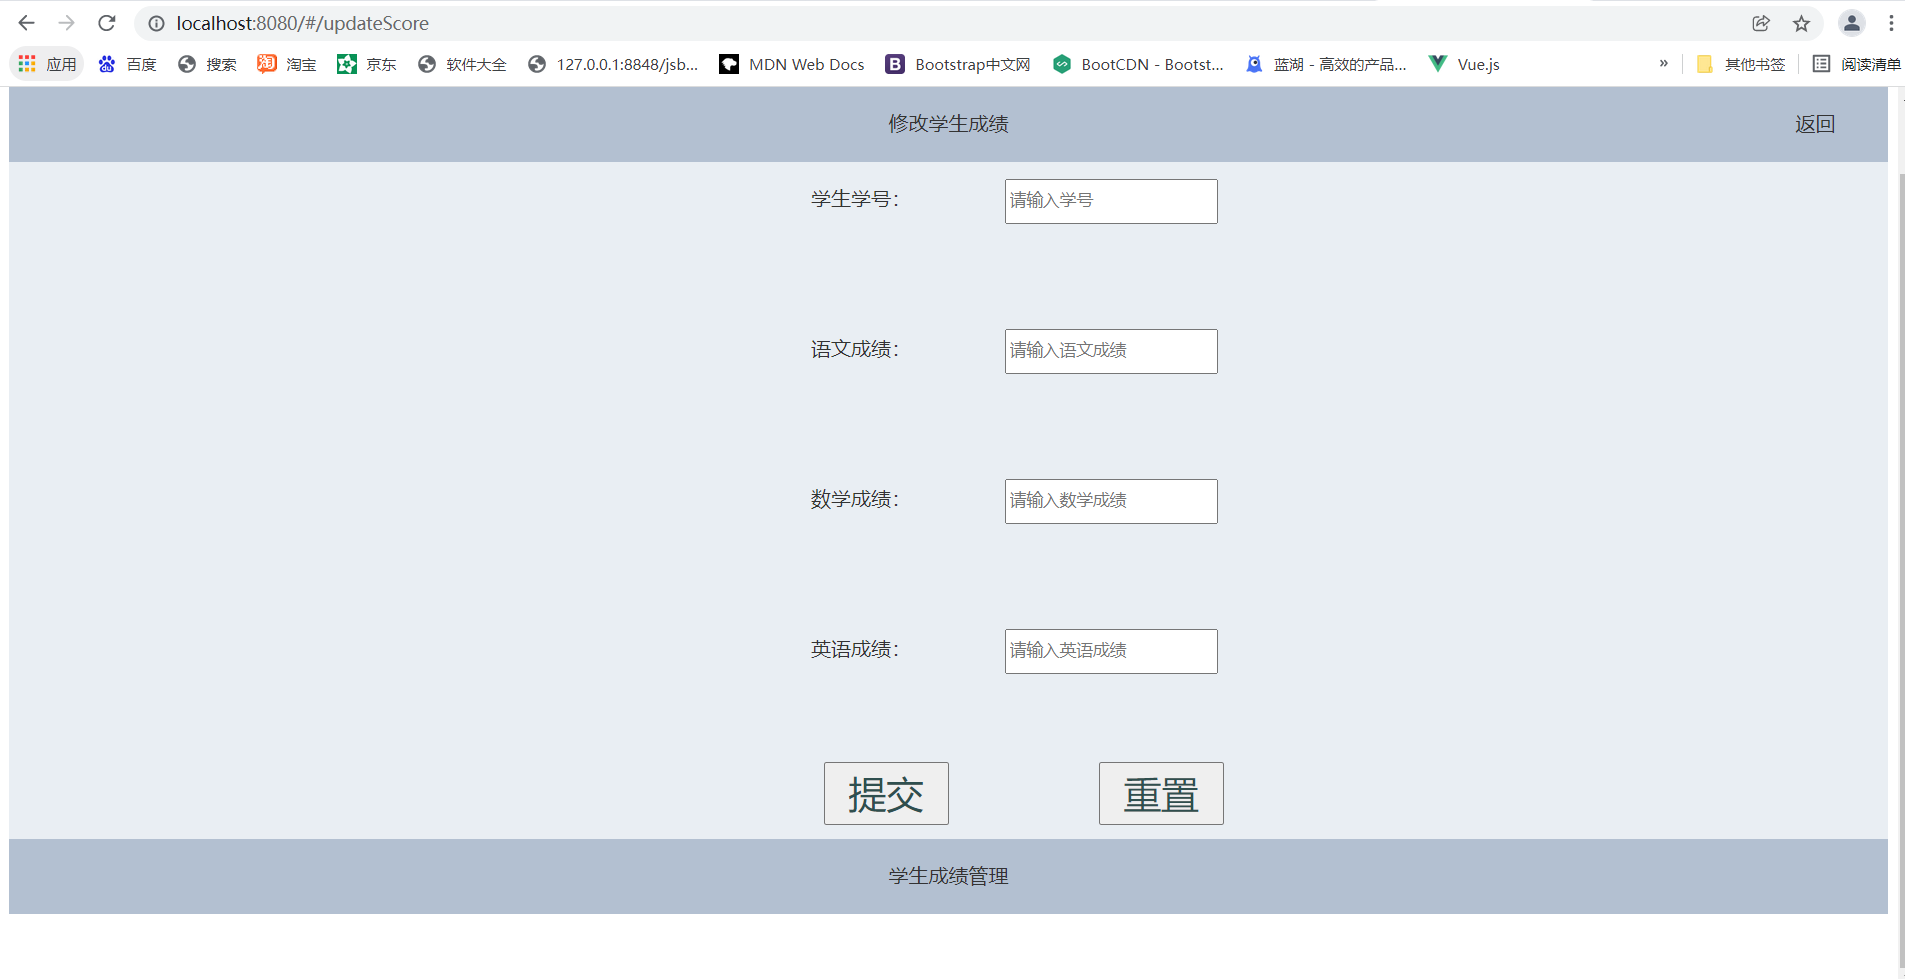Viewport: 1905px width, 979px height.
Task: Open the 百度 bookmark
Action: click(x=127, y=64)
